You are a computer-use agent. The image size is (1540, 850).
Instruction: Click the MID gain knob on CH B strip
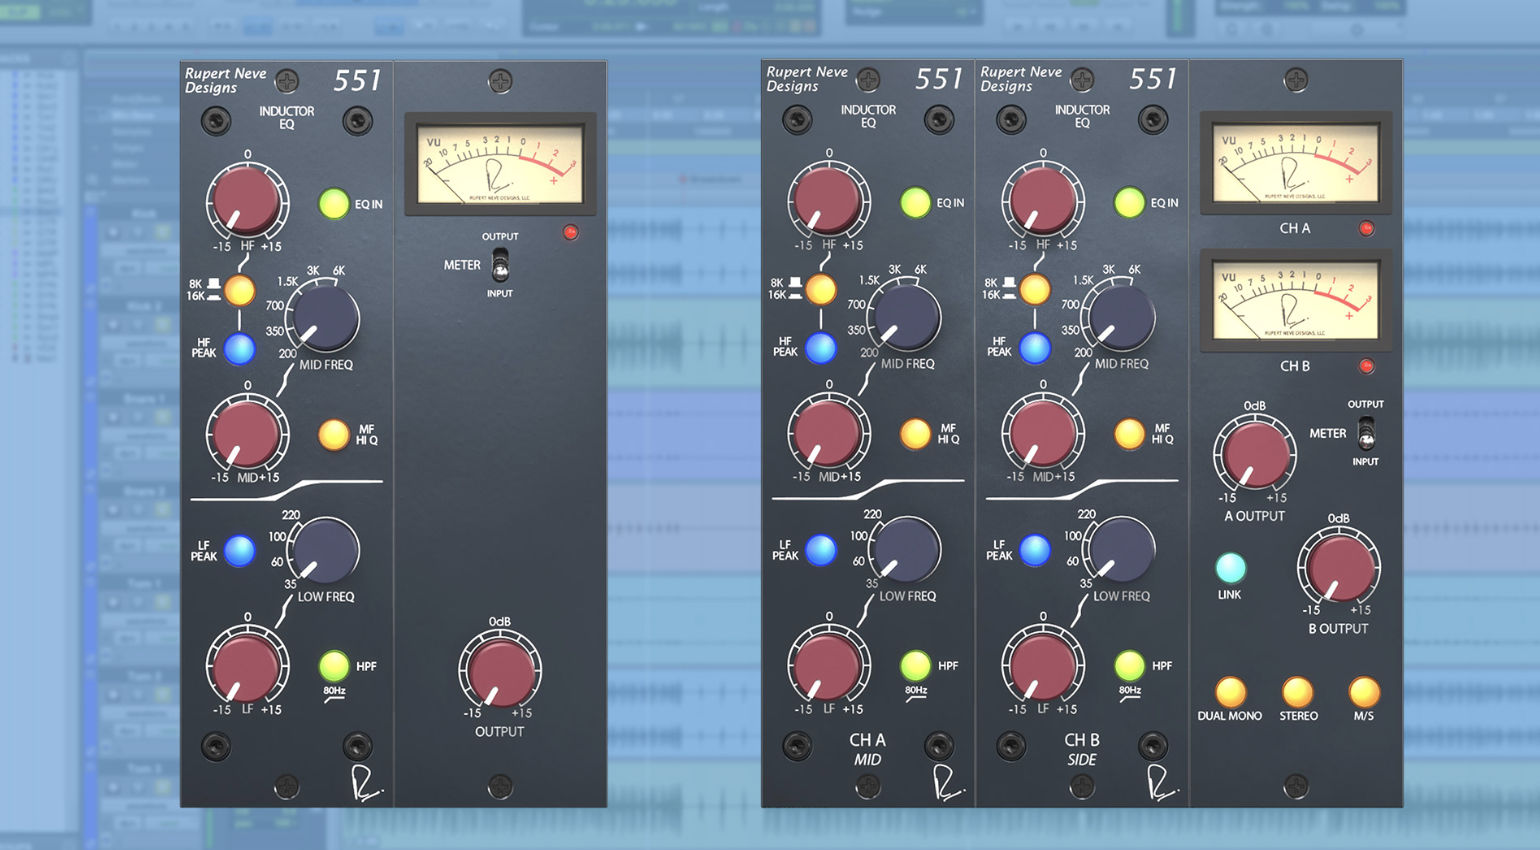coord(1043,433)
